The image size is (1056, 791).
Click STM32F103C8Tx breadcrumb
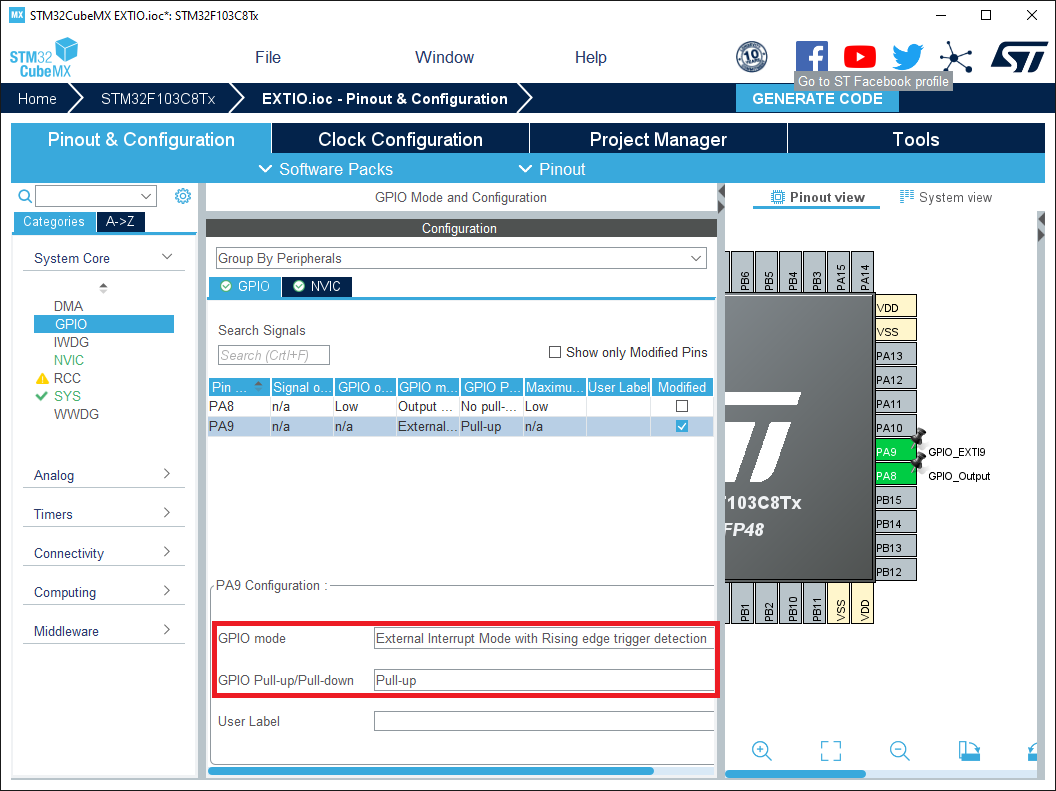158,99
